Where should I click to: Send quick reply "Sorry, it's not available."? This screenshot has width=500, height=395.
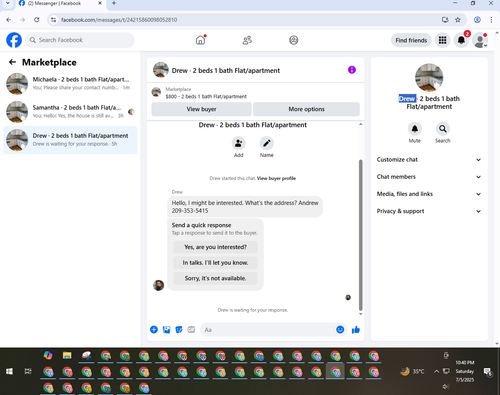point(215,278)
